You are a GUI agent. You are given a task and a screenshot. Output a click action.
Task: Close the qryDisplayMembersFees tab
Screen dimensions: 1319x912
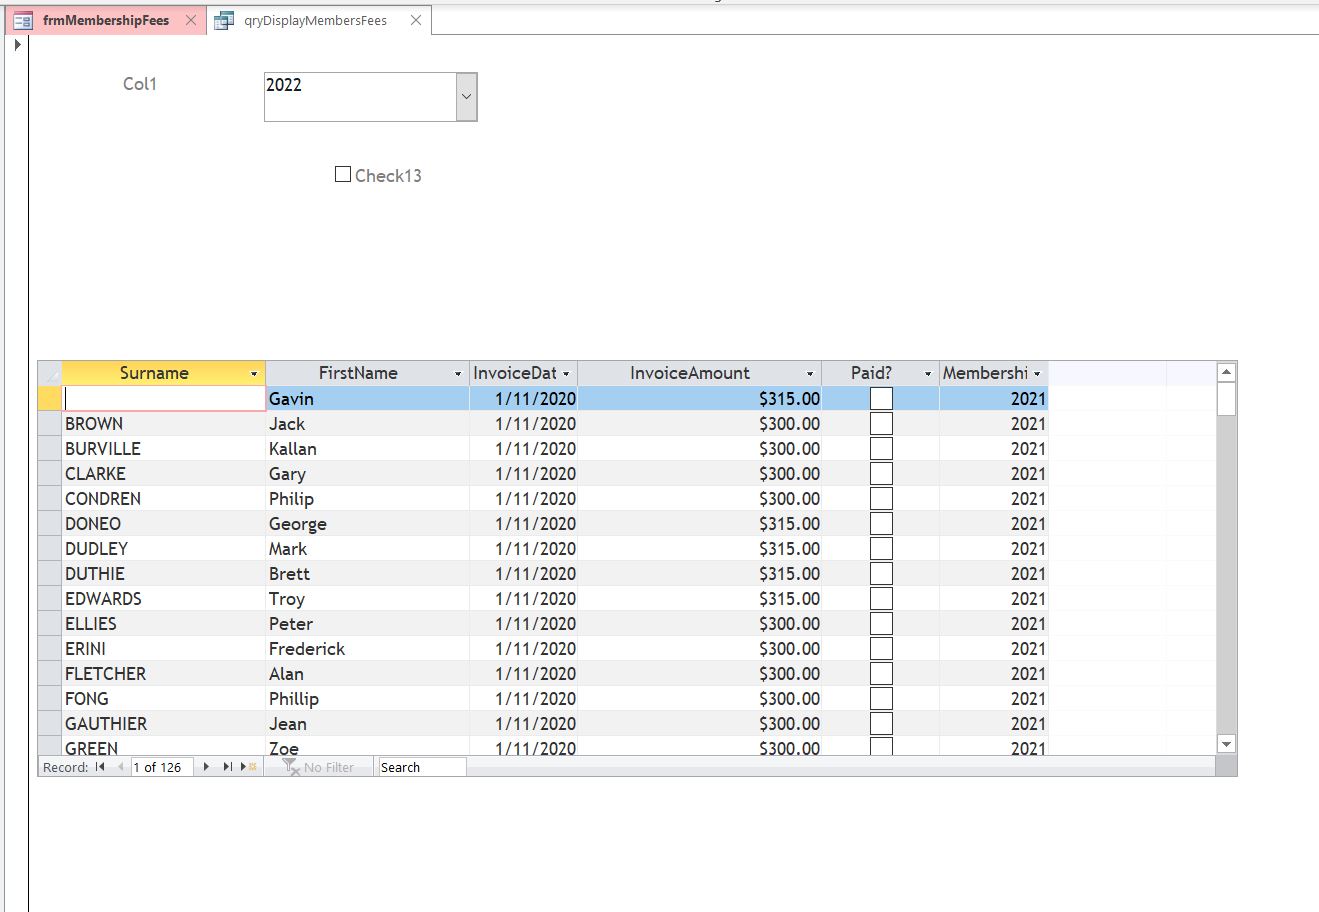pos(416,20)
